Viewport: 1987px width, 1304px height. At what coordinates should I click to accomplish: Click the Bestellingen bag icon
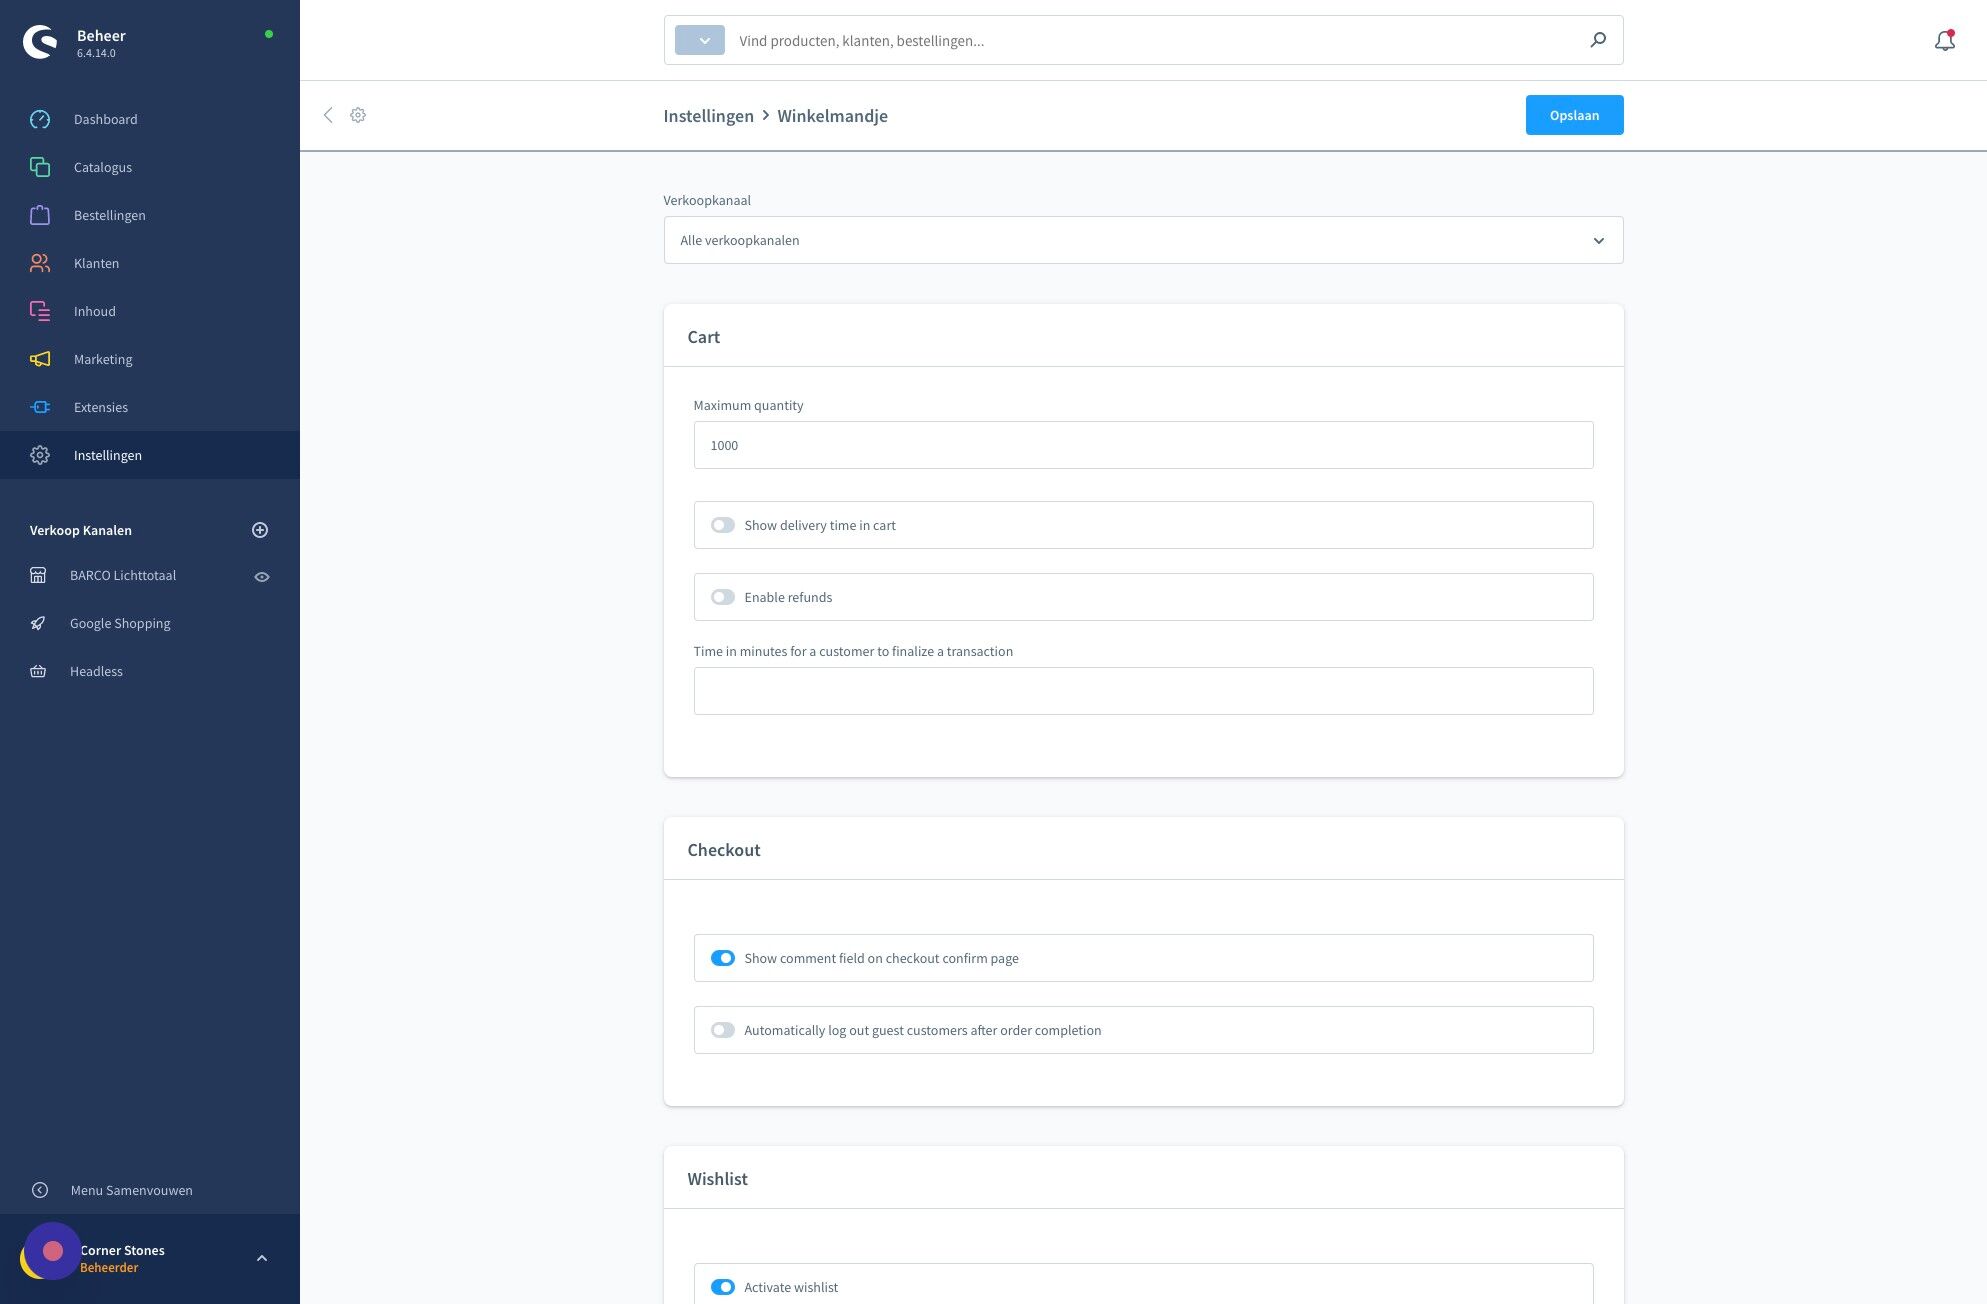coord(40,215)
